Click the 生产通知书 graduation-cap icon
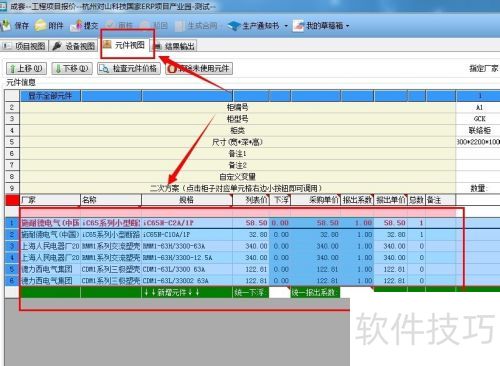The image size is (500, 366). point(234,26)
